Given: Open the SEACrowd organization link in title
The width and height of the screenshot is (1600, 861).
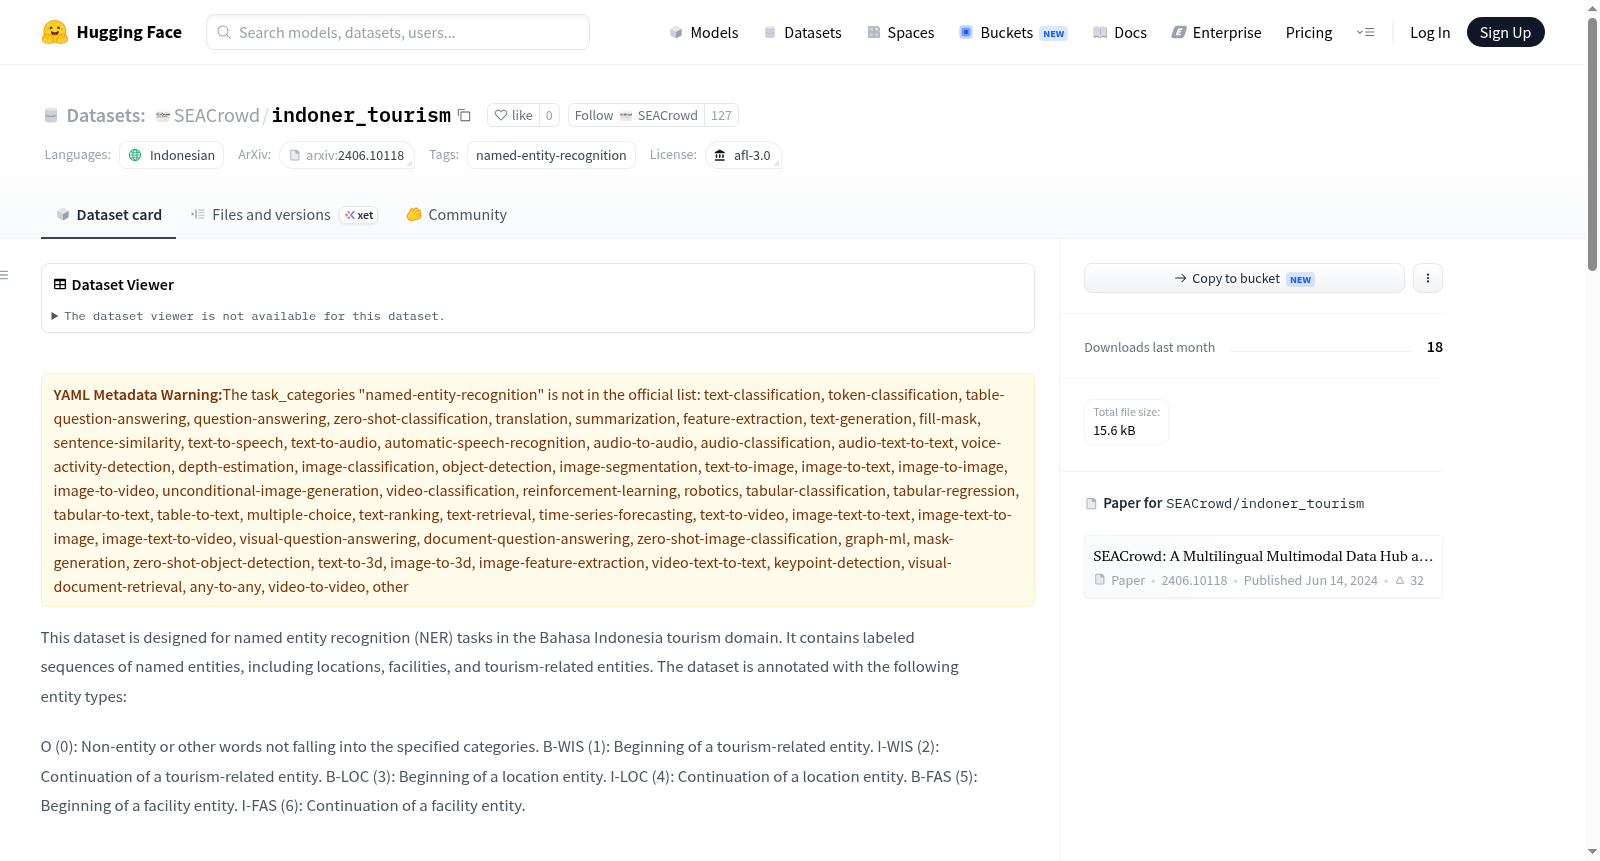Looking at the screenshot, I should pos(216,116).
